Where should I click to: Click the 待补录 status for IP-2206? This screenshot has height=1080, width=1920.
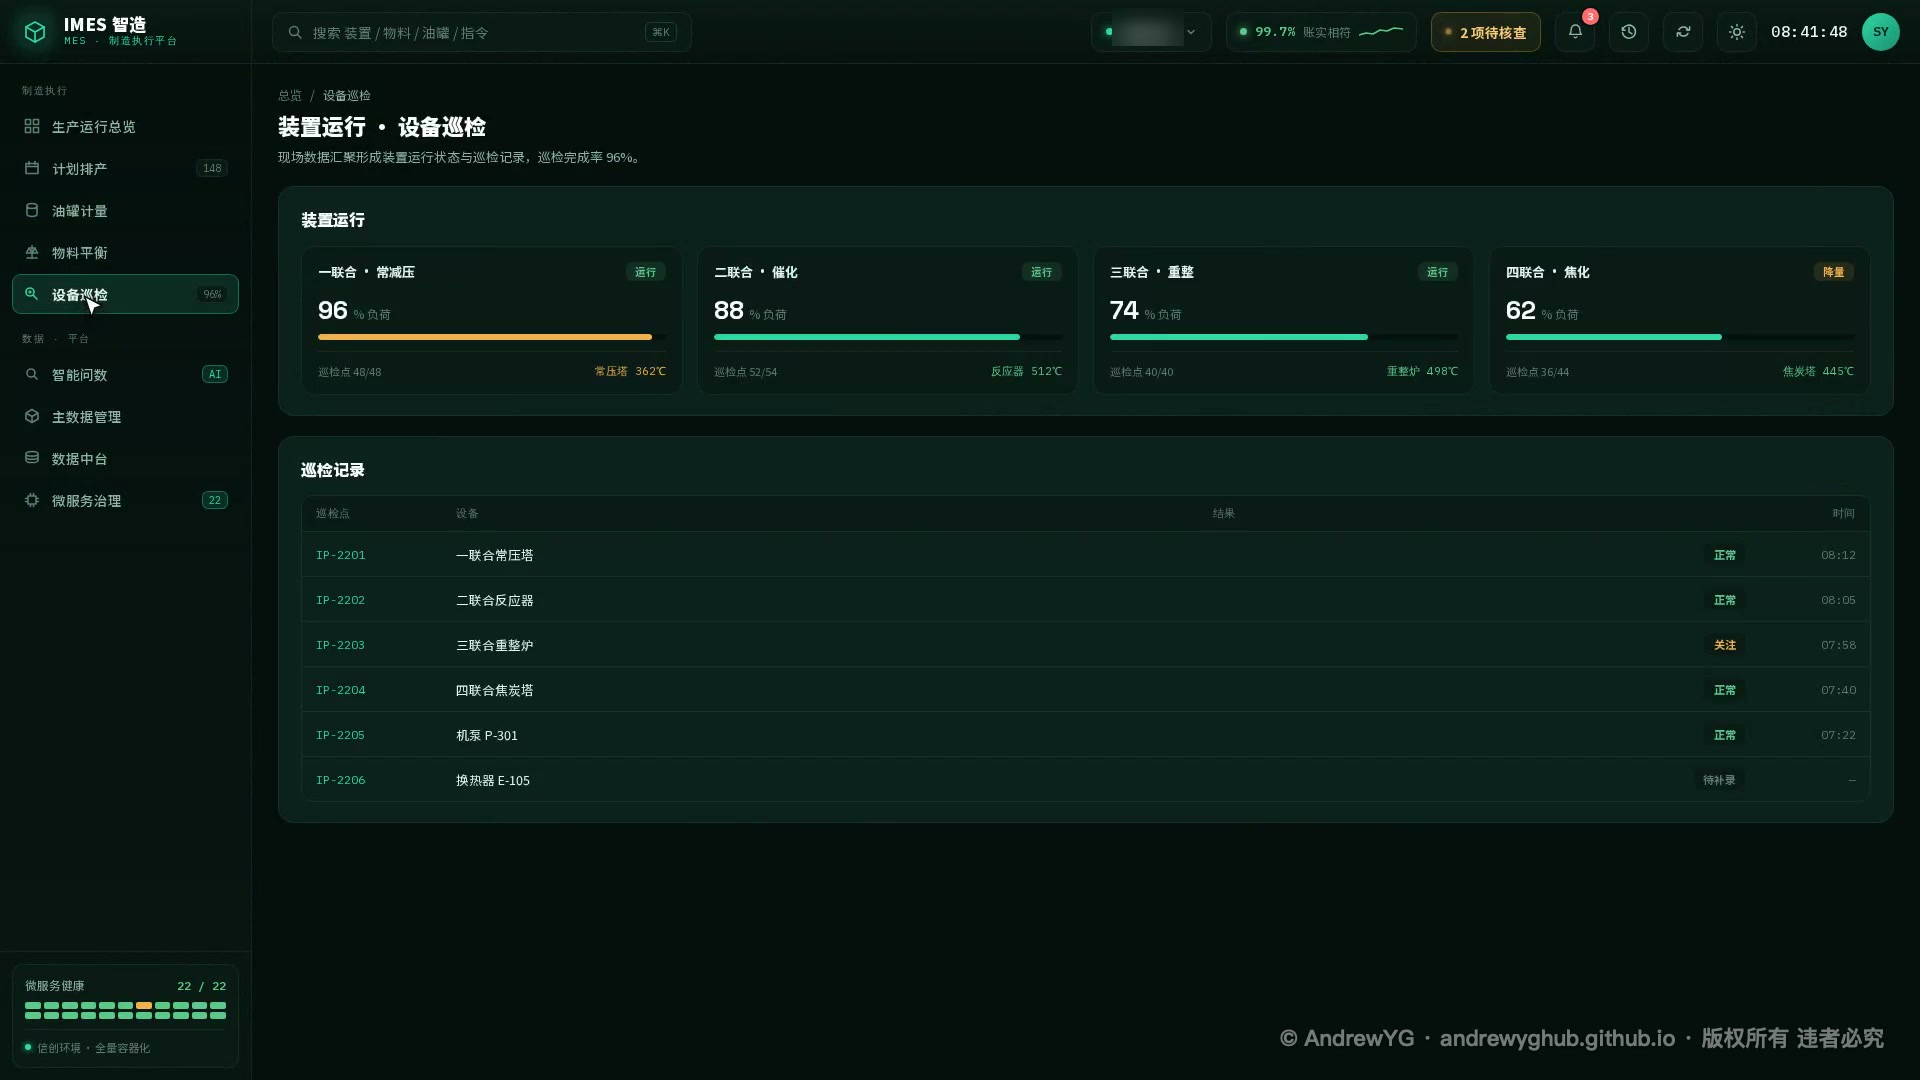click(1719, 780)
